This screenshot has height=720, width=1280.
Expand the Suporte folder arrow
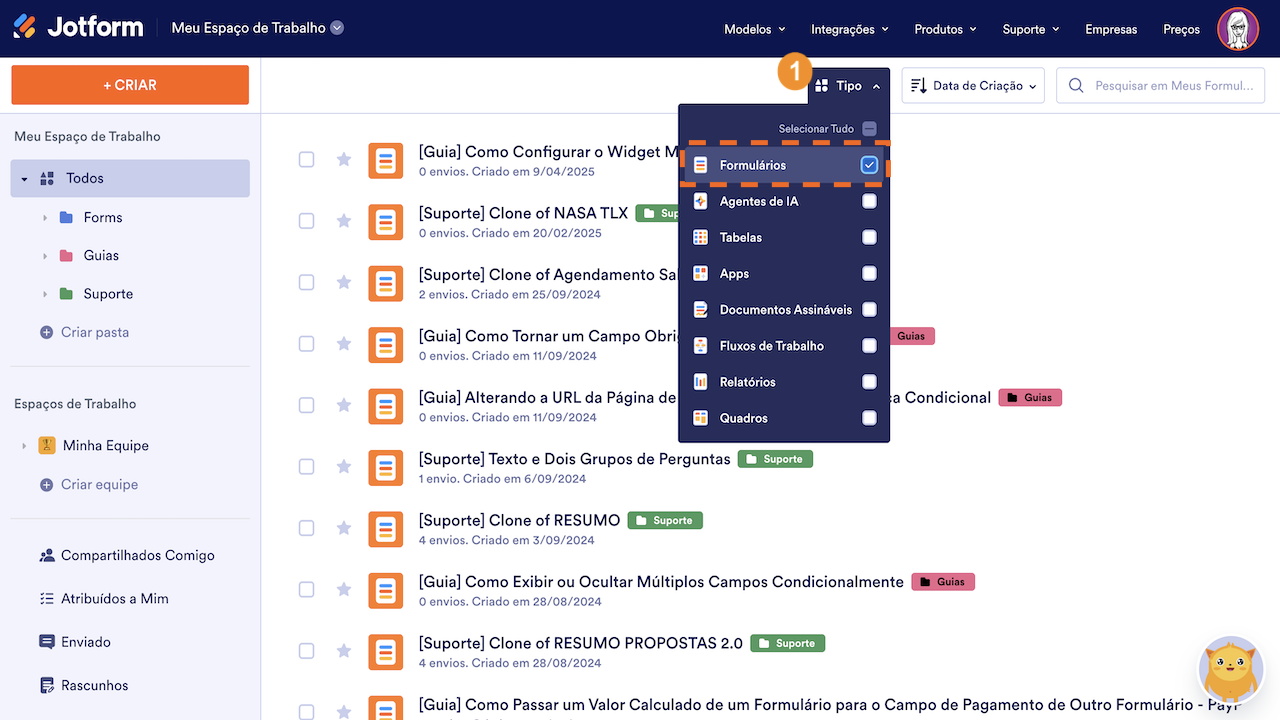coord(45,294)
